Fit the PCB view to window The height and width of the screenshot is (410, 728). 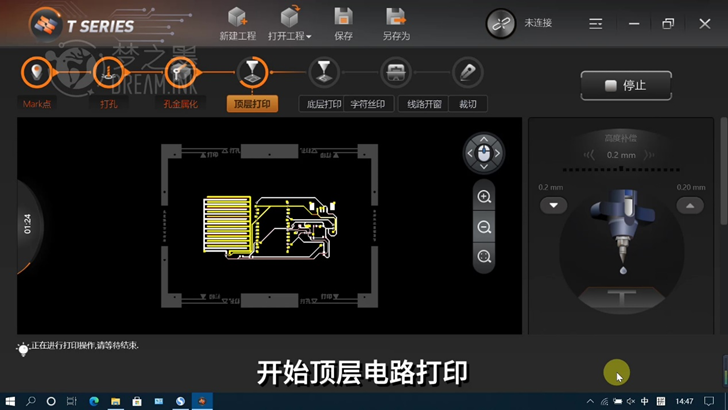[484, 257]
